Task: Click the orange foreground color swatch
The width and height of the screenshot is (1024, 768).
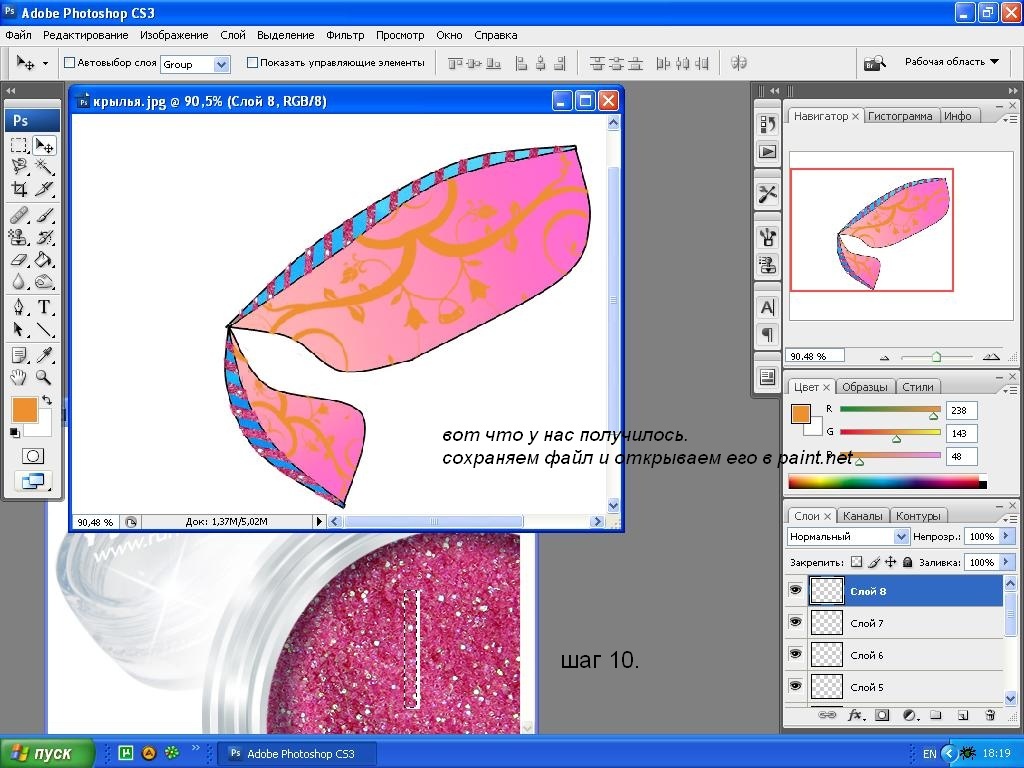Action: (24, 409)
